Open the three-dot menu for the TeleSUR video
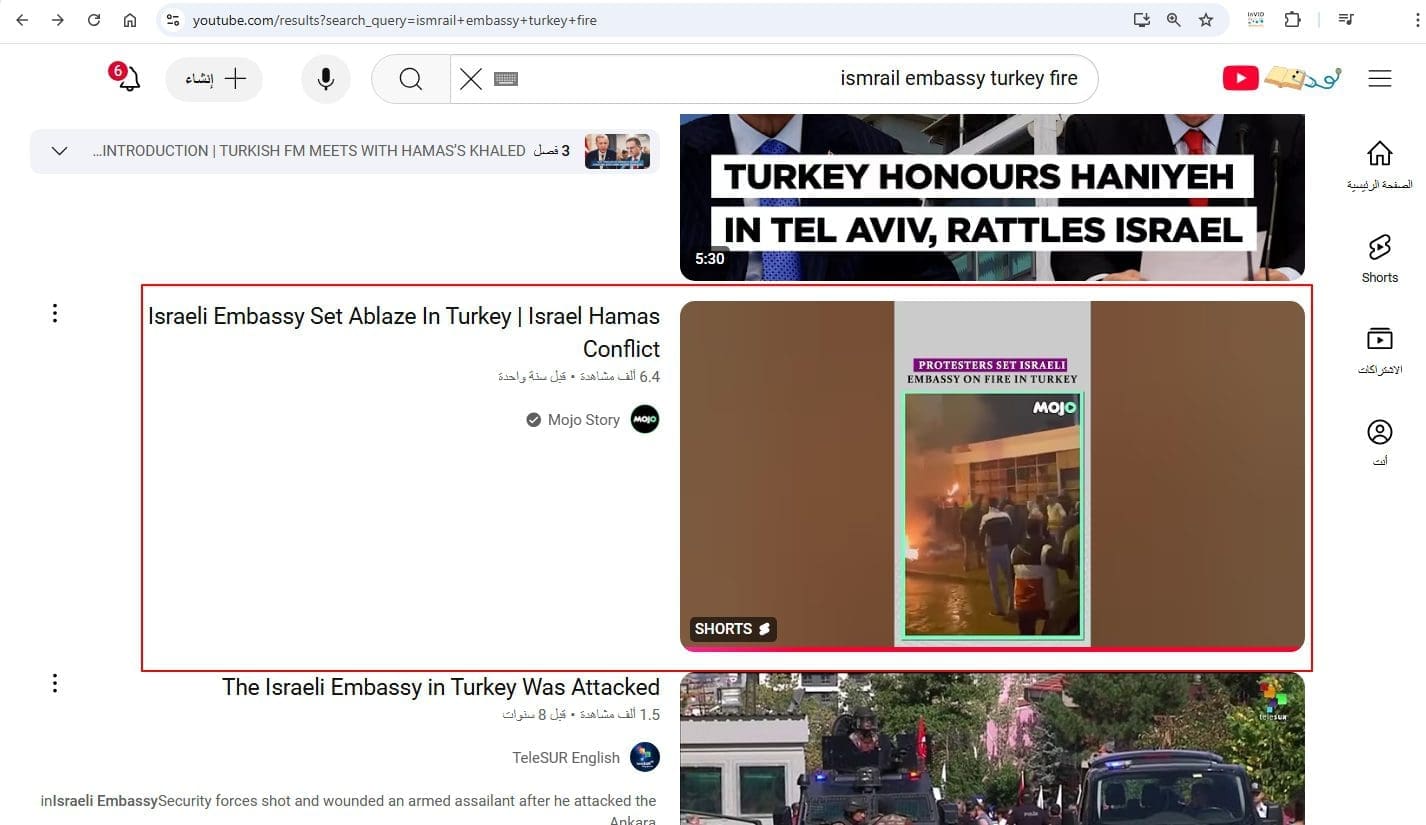The height and width of the screenshot is (825, 1426). (x=55, y=684)
